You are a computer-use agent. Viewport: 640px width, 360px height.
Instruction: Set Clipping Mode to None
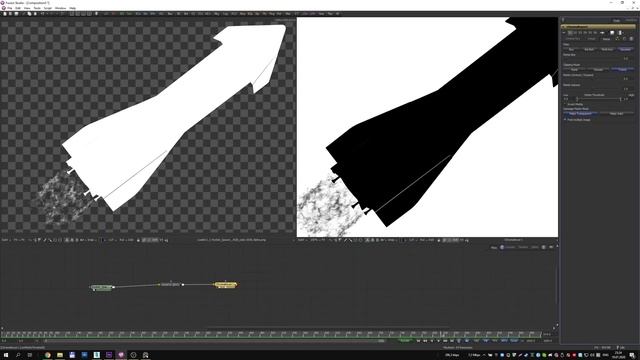(622, 69)
